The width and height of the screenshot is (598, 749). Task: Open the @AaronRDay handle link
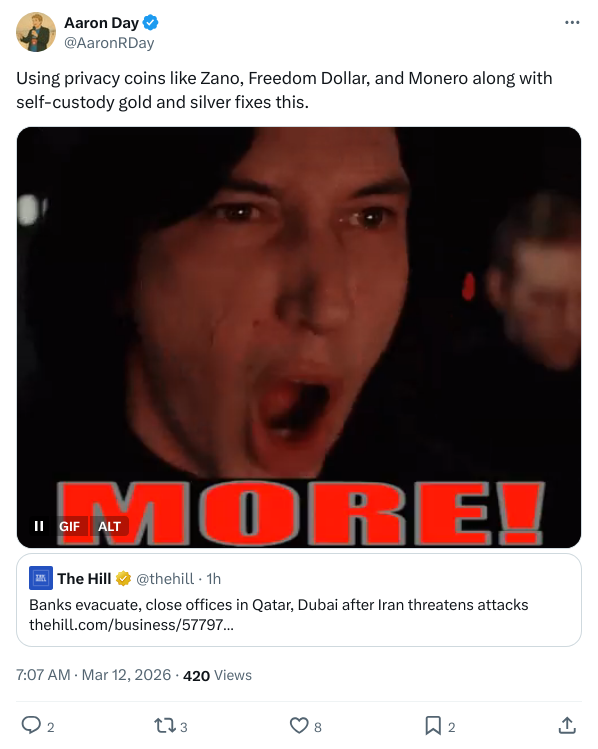tap(109, 43)
